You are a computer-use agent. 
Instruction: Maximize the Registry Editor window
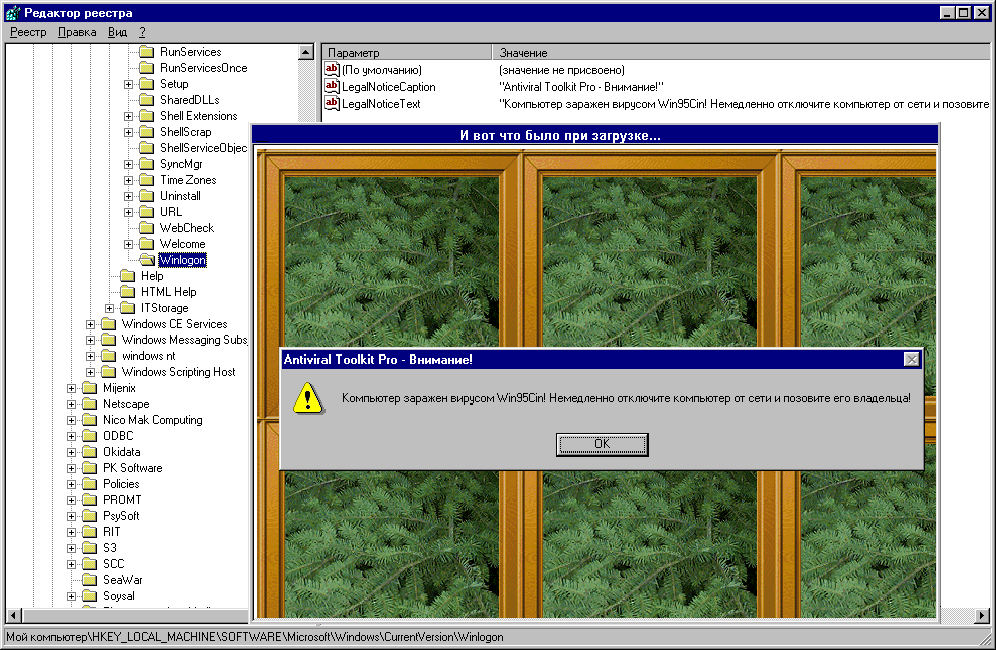pyautogui.click(x=964, y=12)
